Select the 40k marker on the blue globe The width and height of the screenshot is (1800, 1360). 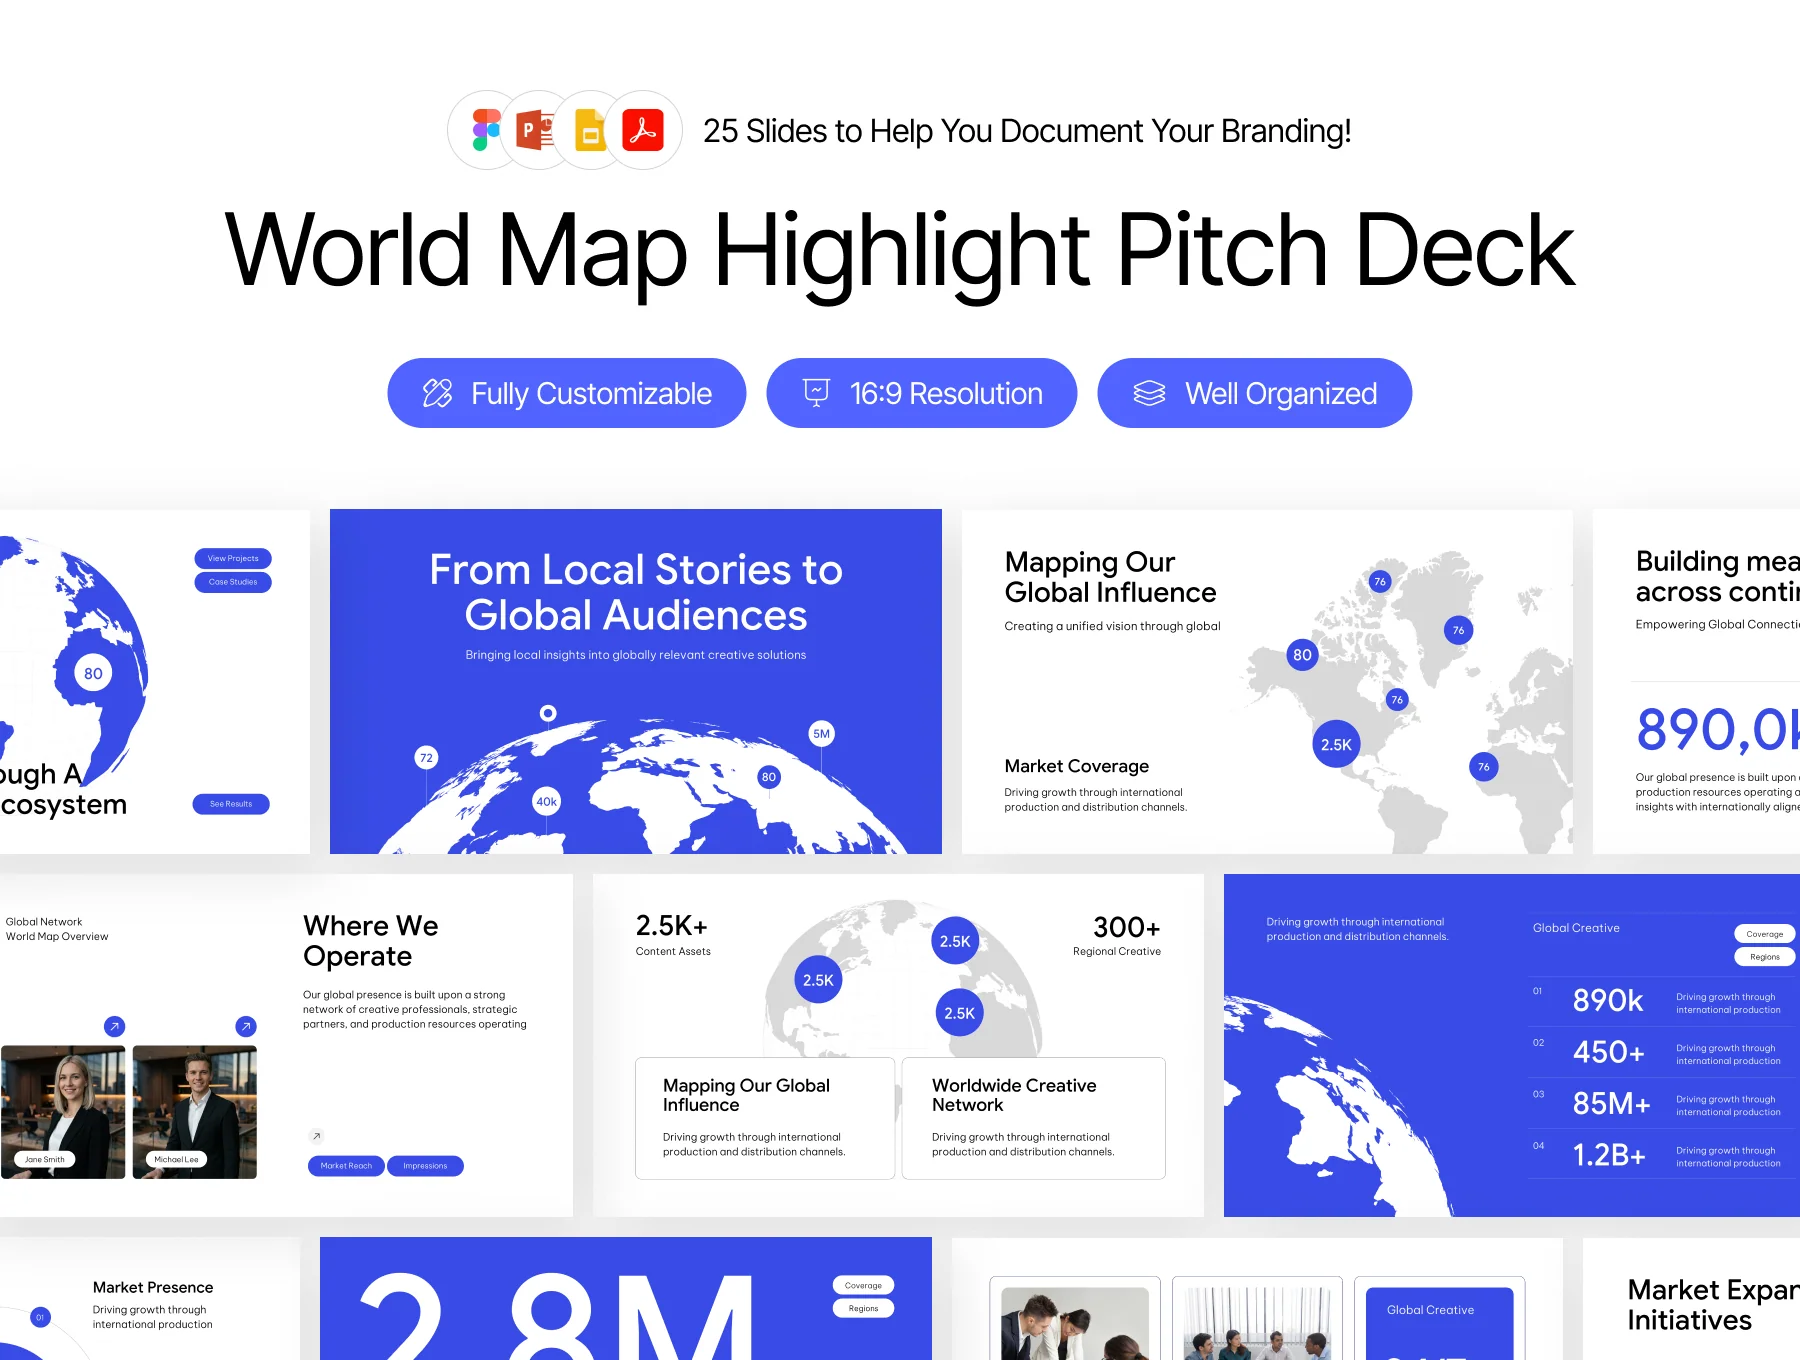(x=546, y=802)
